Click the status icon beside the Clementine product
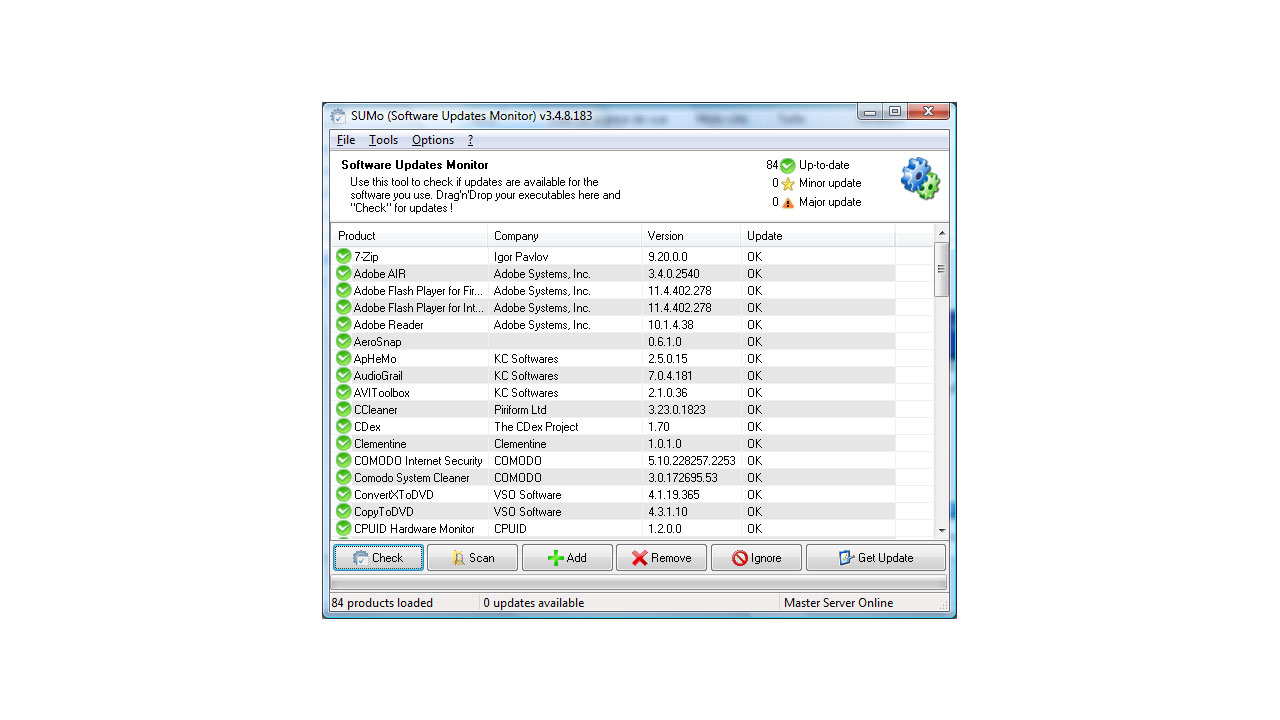The width and height of the screenshot is (1280, 720). point(344,443)
